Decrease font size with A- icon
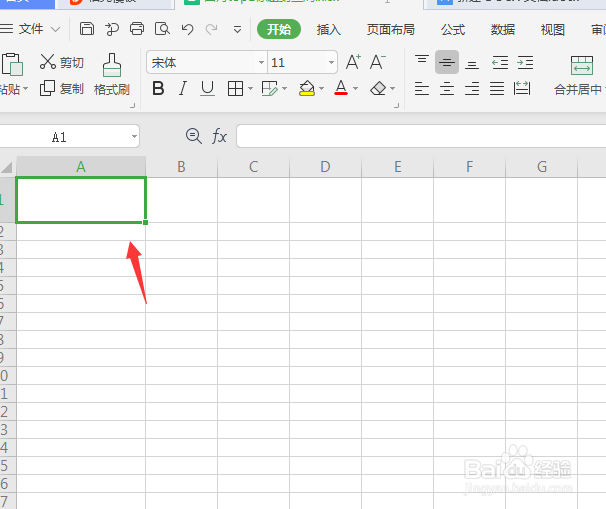This screenshot has width=606, height=509. click(x=377, y=62)
